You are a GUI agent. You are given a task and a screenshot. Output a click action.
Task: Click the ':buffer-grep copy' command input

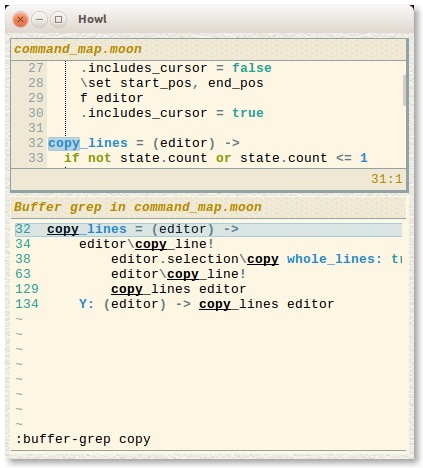point(208,439)
